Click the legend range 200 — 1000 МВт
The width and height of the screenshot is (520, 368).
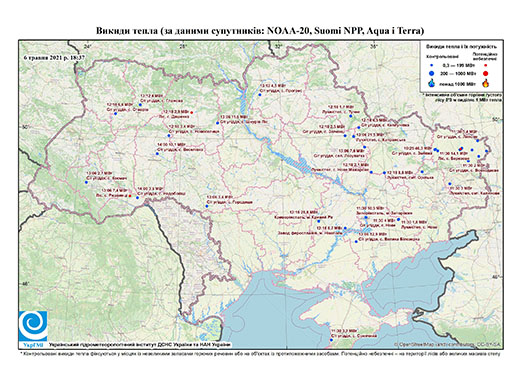click(459, 73)
